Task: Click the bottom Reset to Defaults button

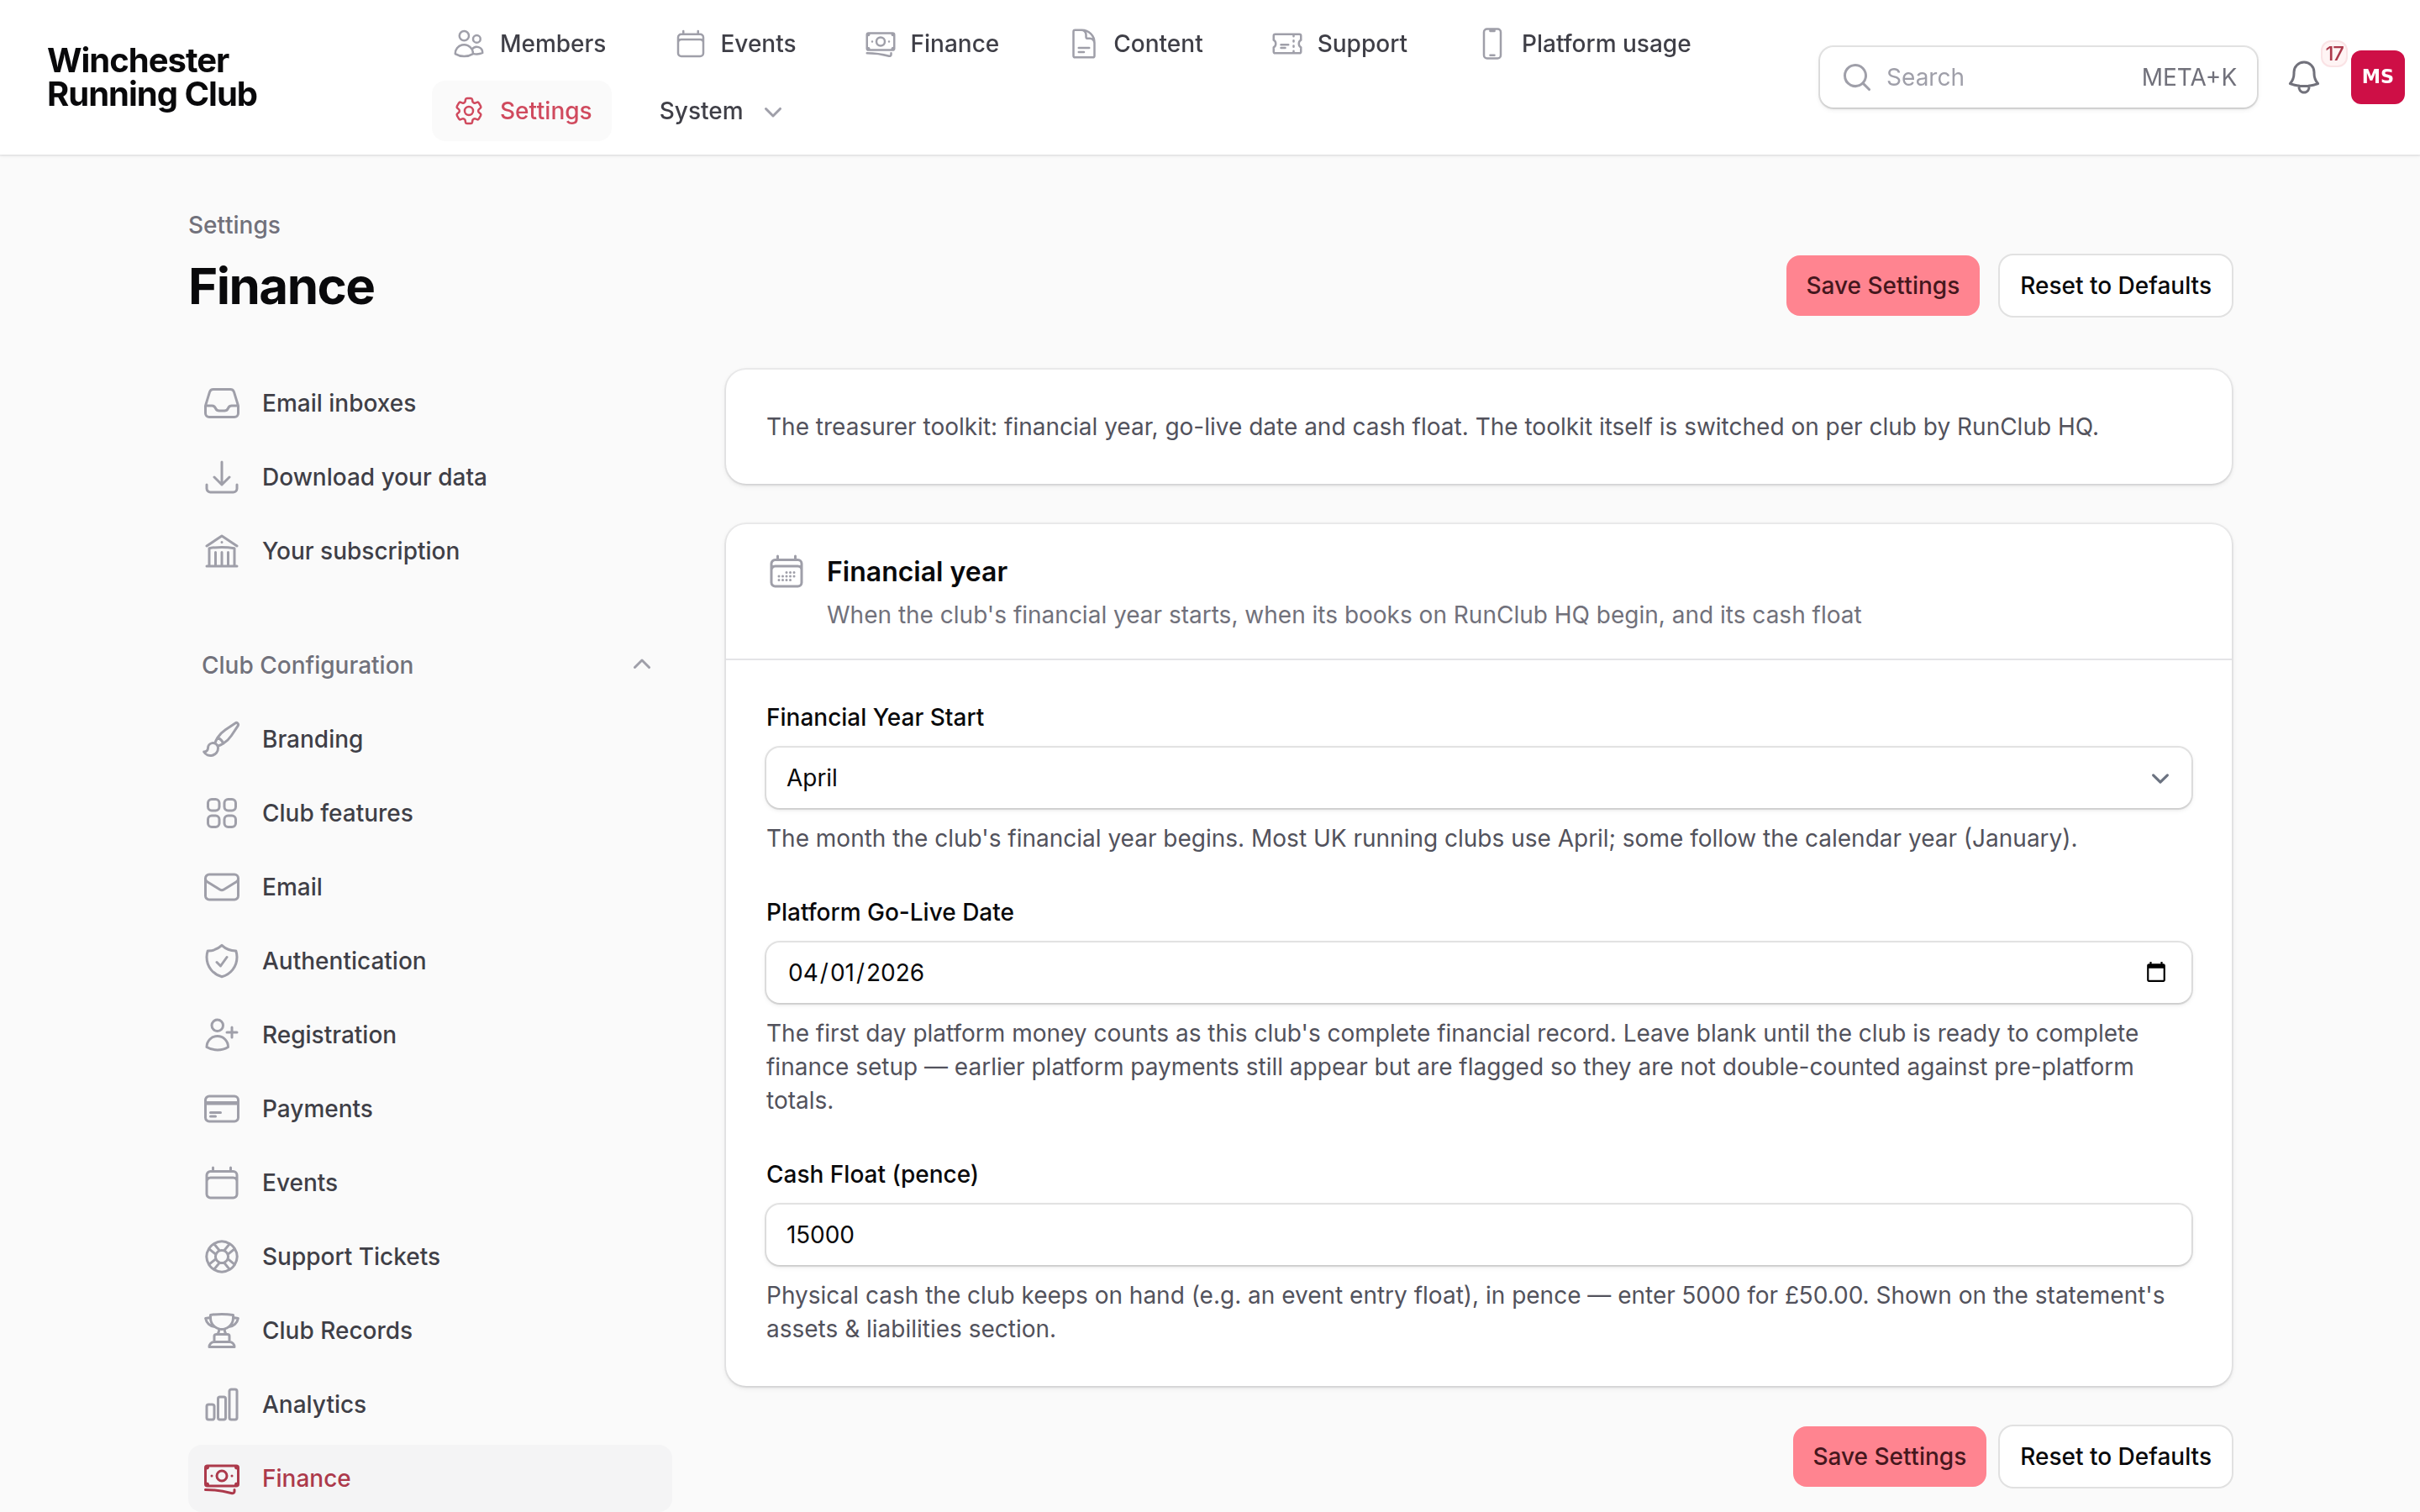Action: click(x=2115, y=1457)
